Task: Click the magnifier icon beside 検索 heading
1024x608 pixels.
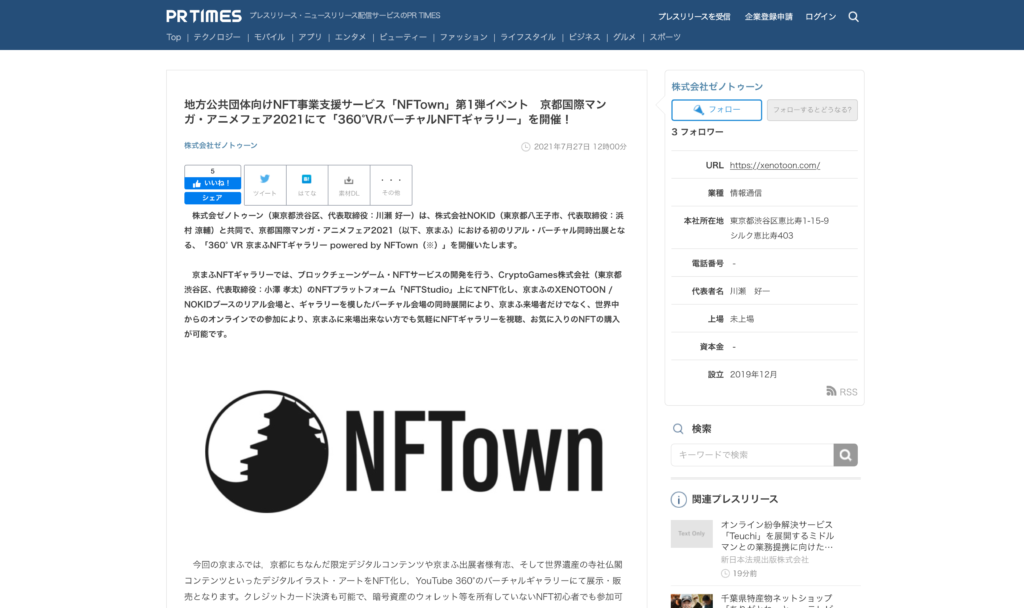Action: pyautogui.click(x=678, y=429)
